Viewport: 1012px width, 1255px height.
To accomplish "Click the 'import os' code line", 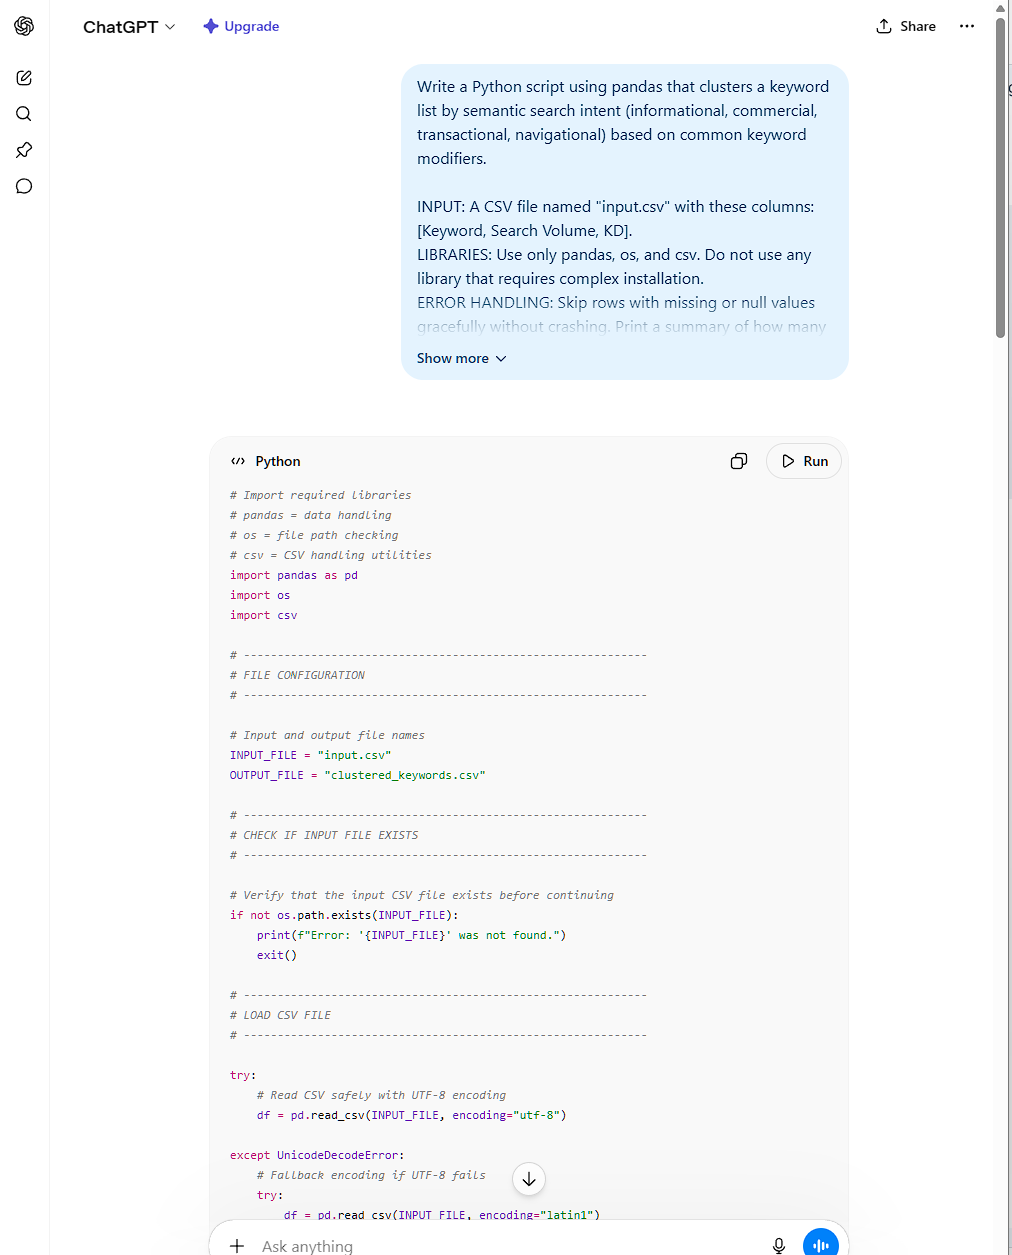I will [260, 595].
